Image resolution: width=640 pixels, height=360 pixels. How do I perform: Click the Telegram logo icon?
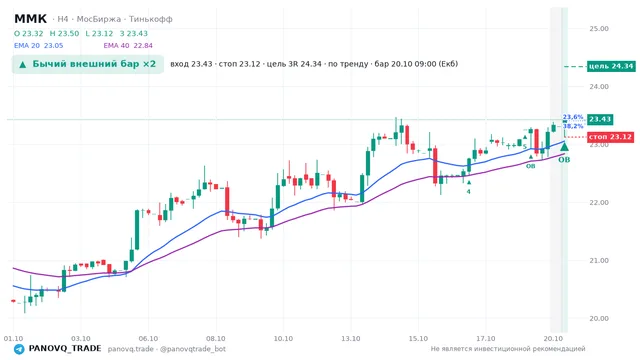tap(19, 349)
